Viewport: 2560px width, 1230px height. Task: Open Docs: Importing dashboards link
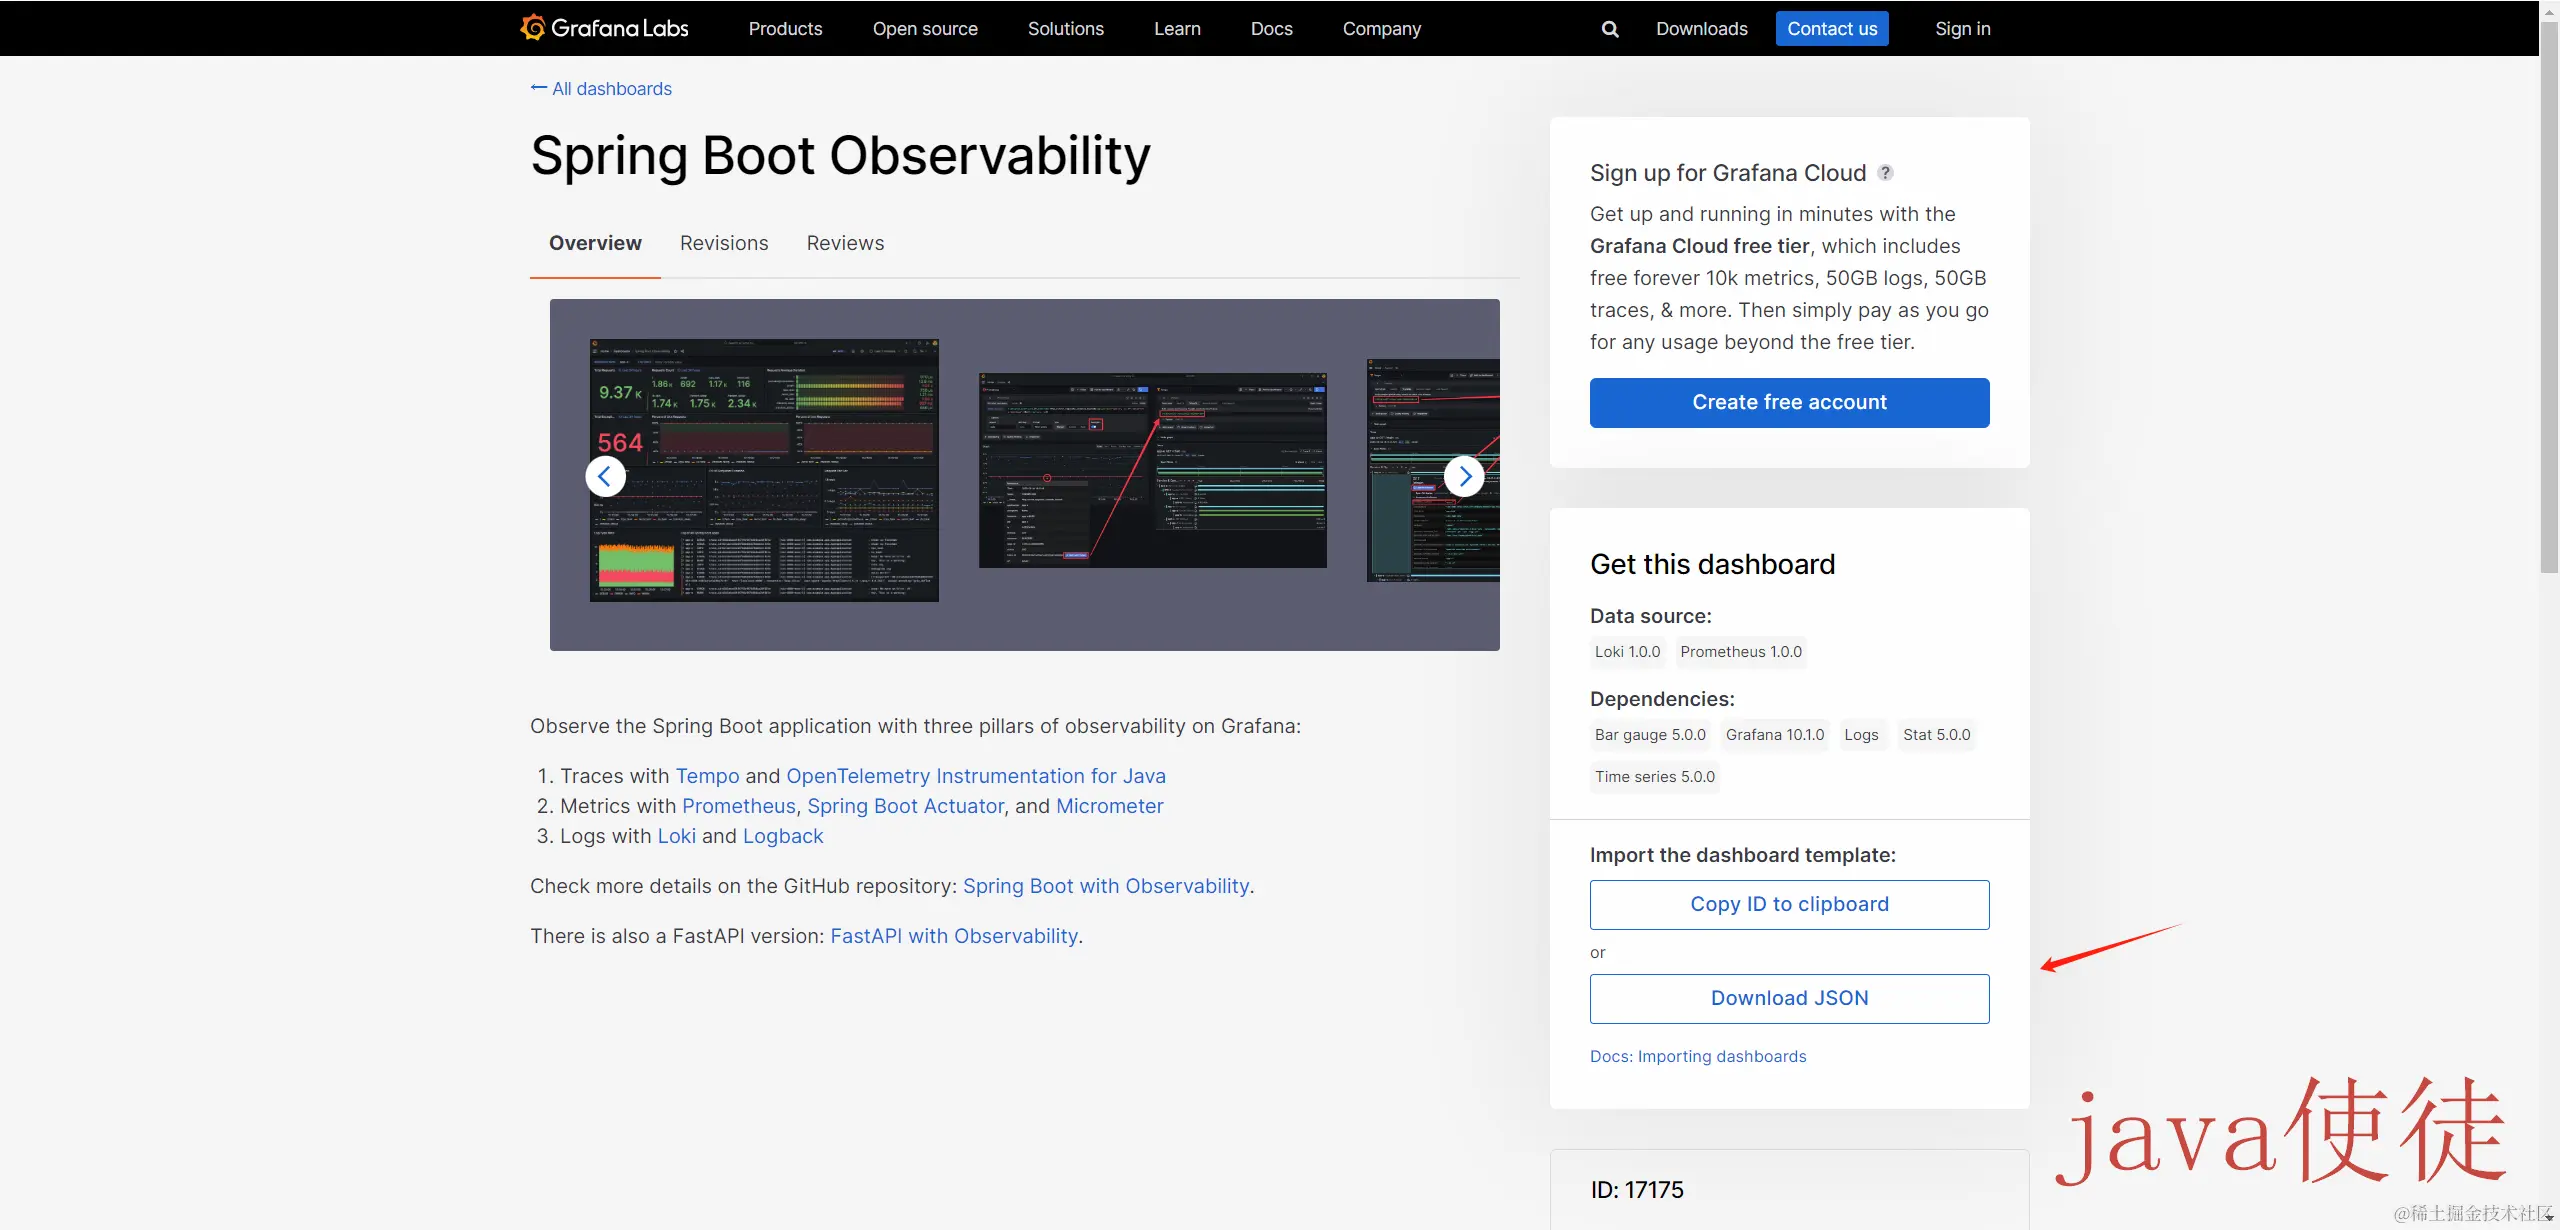(1698, 1056)
